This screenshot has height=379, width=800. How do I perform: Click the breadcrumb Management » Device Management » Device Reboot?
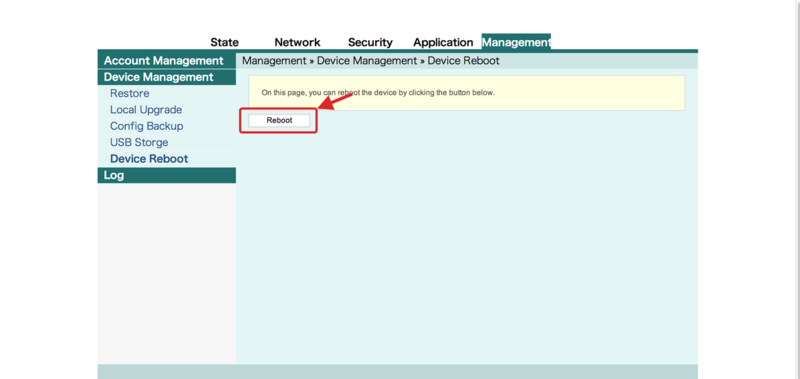coord(370,61)
